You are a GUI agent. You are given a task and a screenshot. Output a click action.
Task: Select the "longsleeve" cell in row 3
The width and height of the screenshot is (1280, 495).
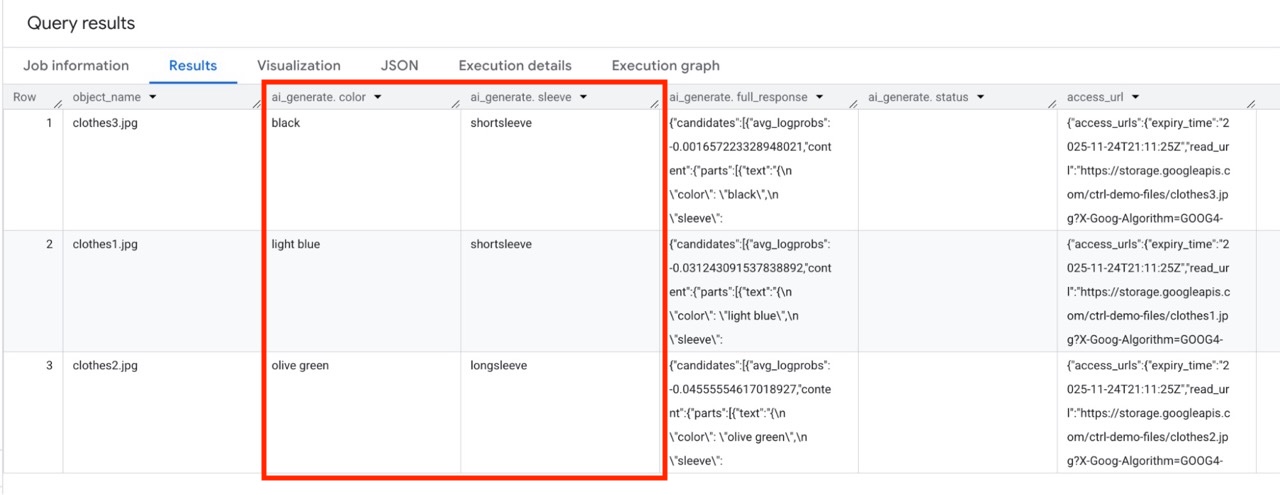tap(501, 366)
